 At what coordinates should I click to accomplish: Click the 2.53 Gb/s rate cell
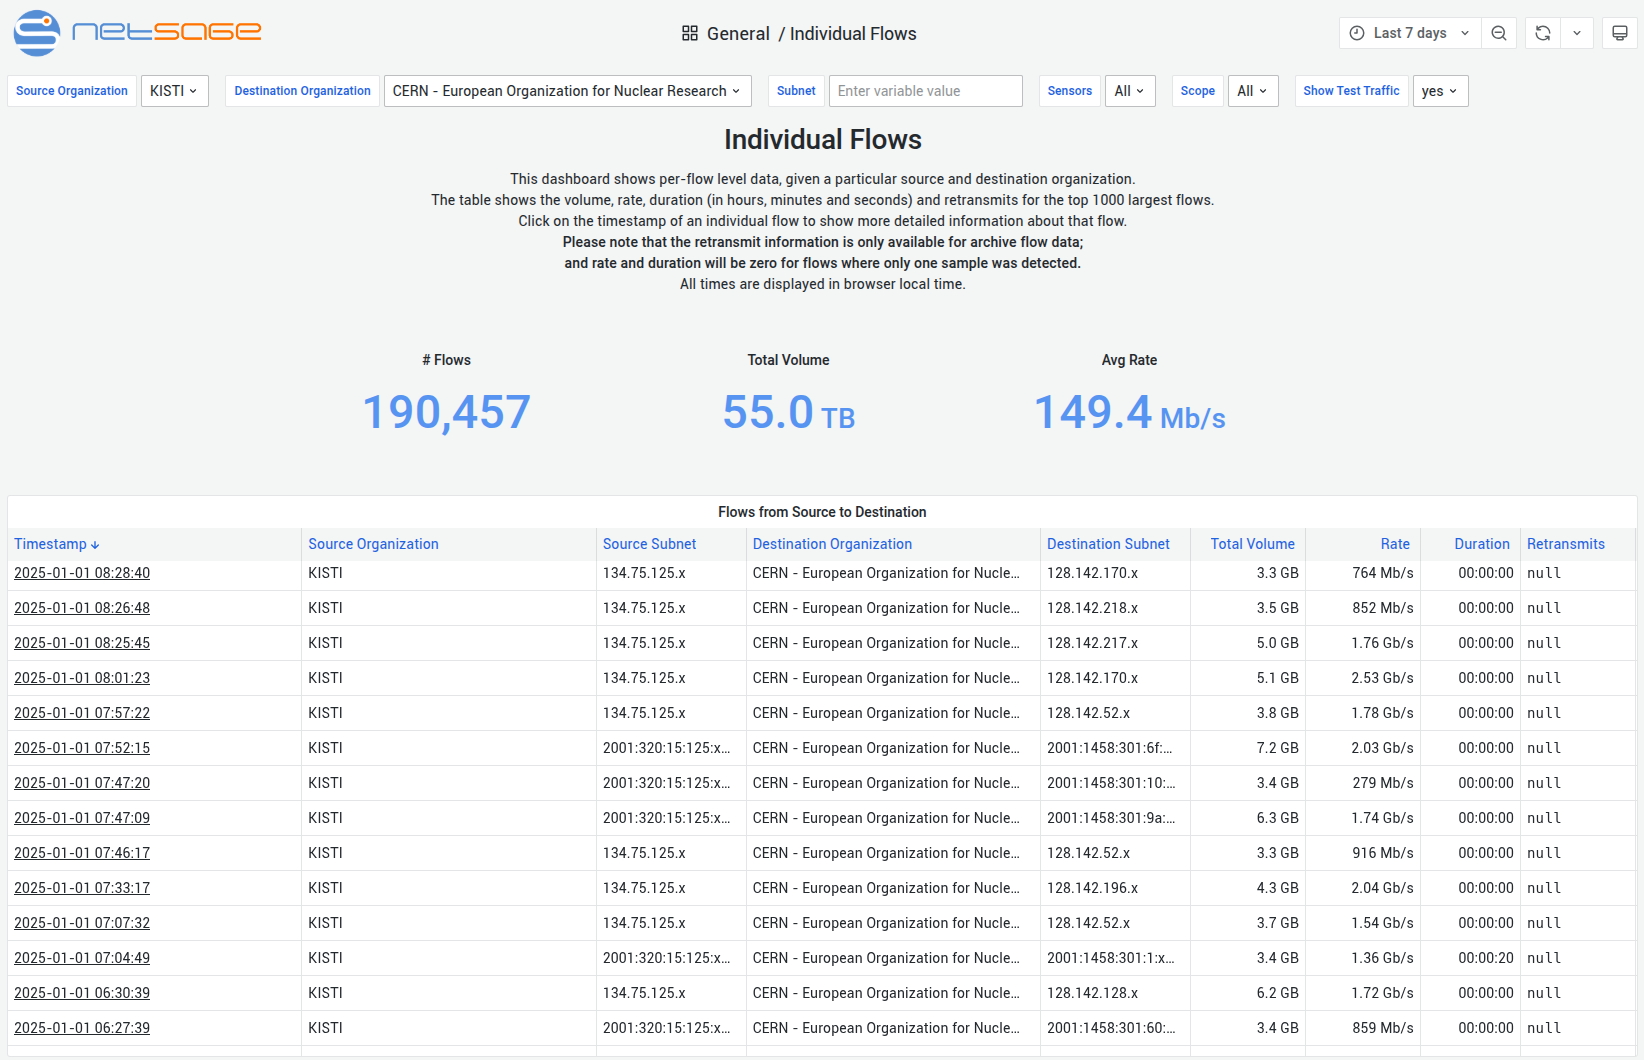(x=1363, y=678)
